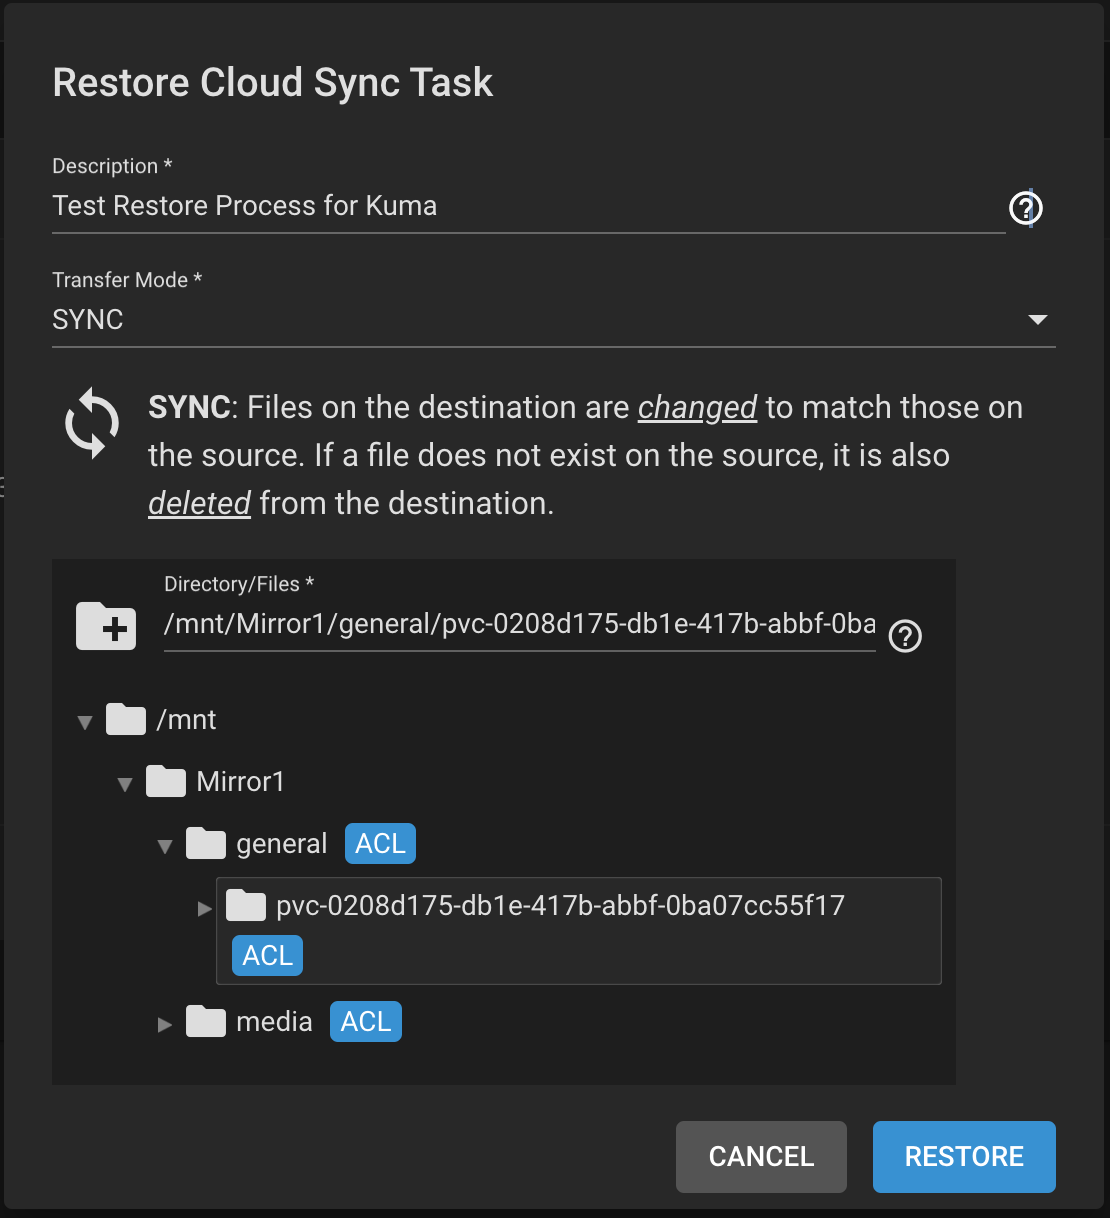Expand the media folder in the tree
Viewport: 1110px width, 1218px height.
pyautogui.click(x=164, y=1023)
